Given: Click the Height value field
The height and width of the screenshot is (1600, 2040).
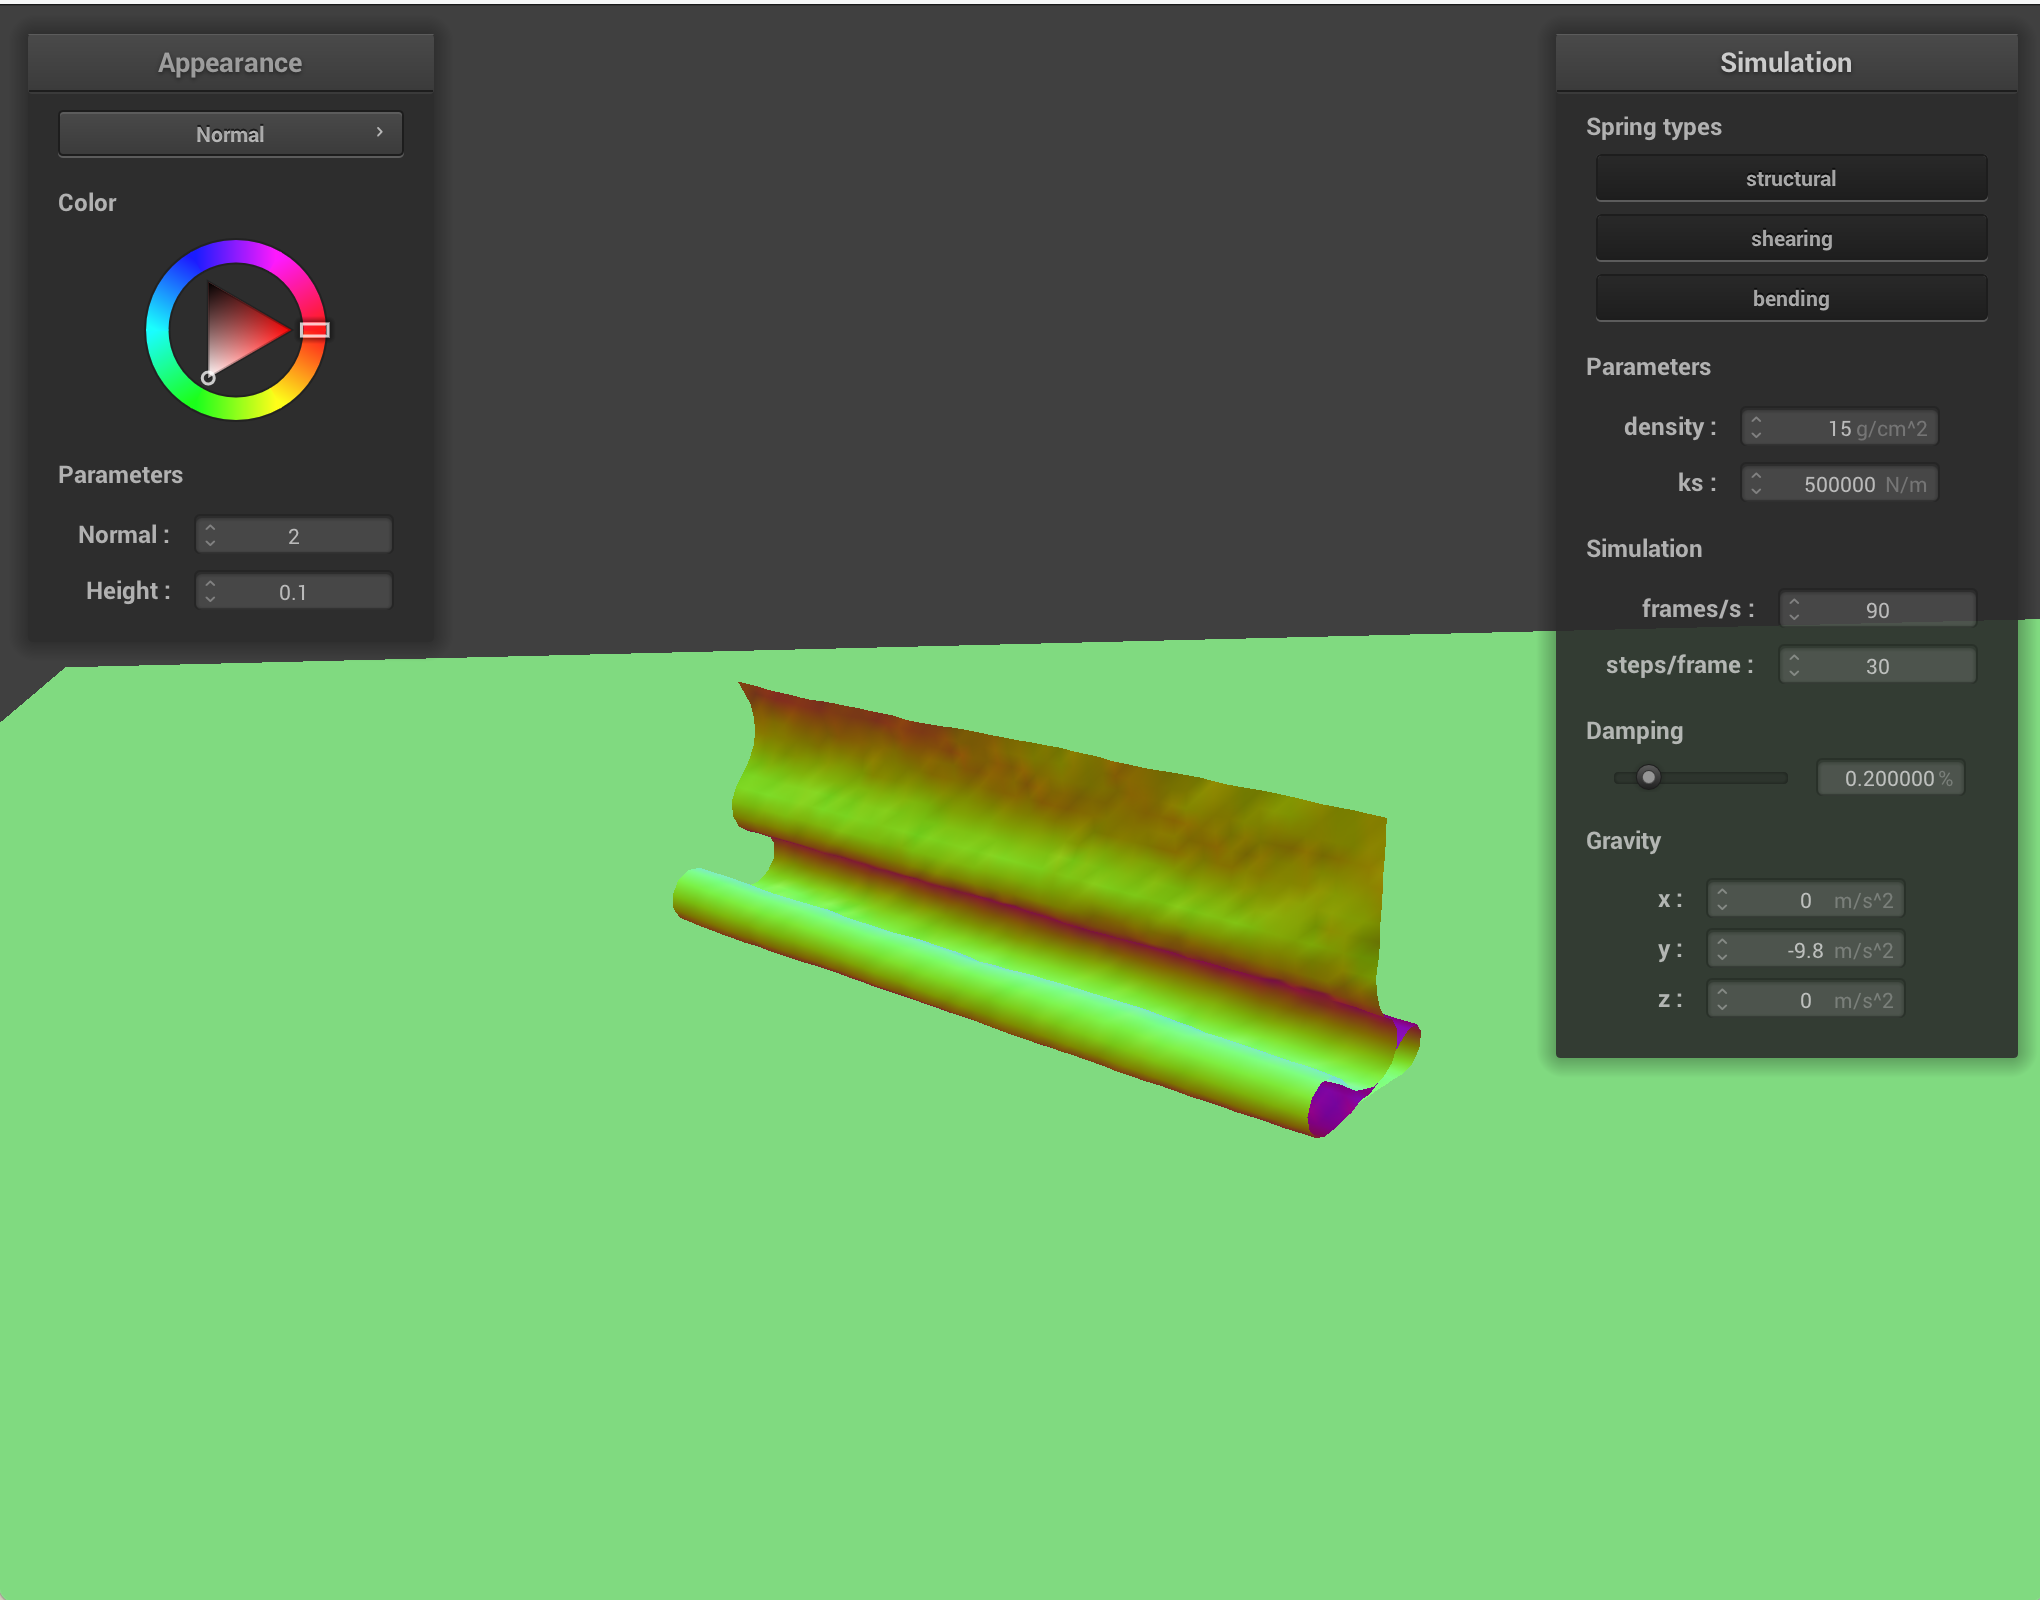Looking at the screenshot, I should [x=294, y=591].
